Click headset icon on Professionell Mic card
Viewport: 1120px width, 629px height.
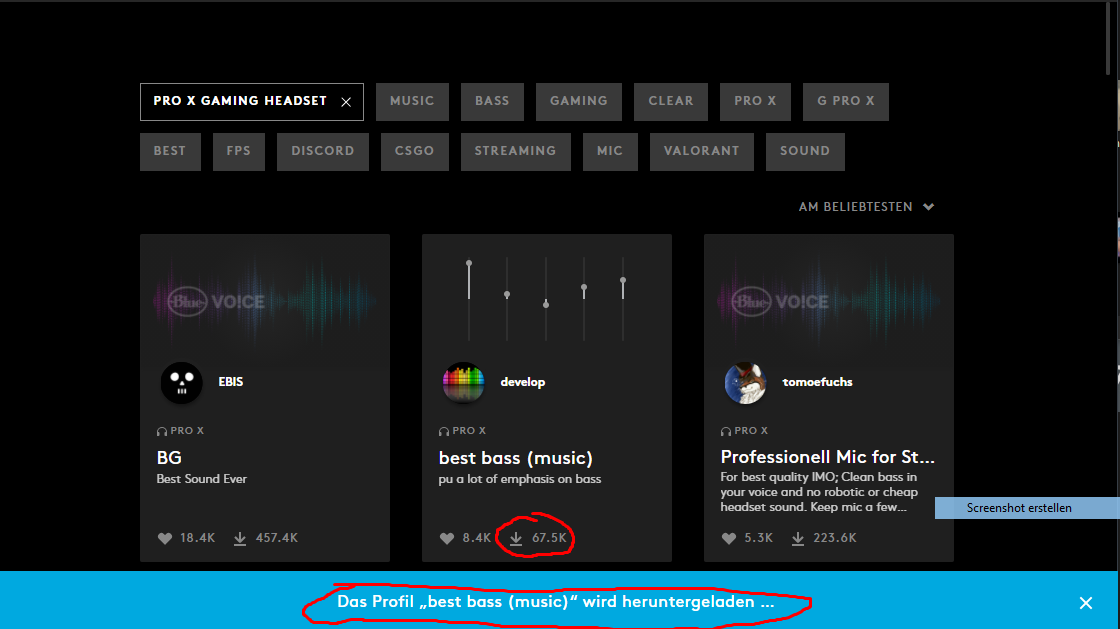[726, 431]
